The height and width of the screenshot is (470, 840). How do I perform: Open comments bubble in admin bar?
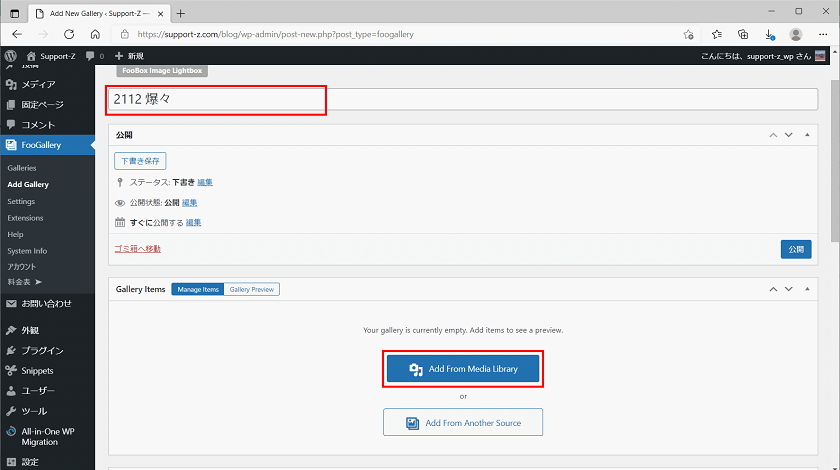[91, 56]
